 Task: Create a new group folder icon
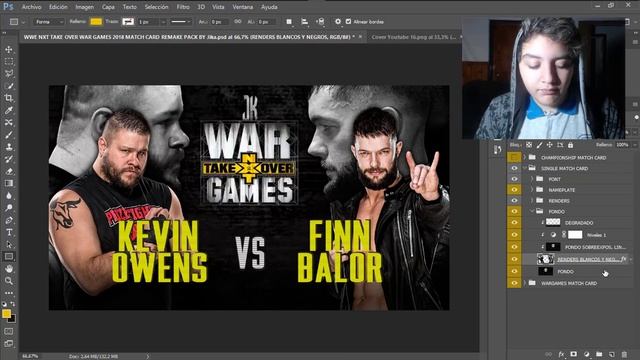coord(599,354)
